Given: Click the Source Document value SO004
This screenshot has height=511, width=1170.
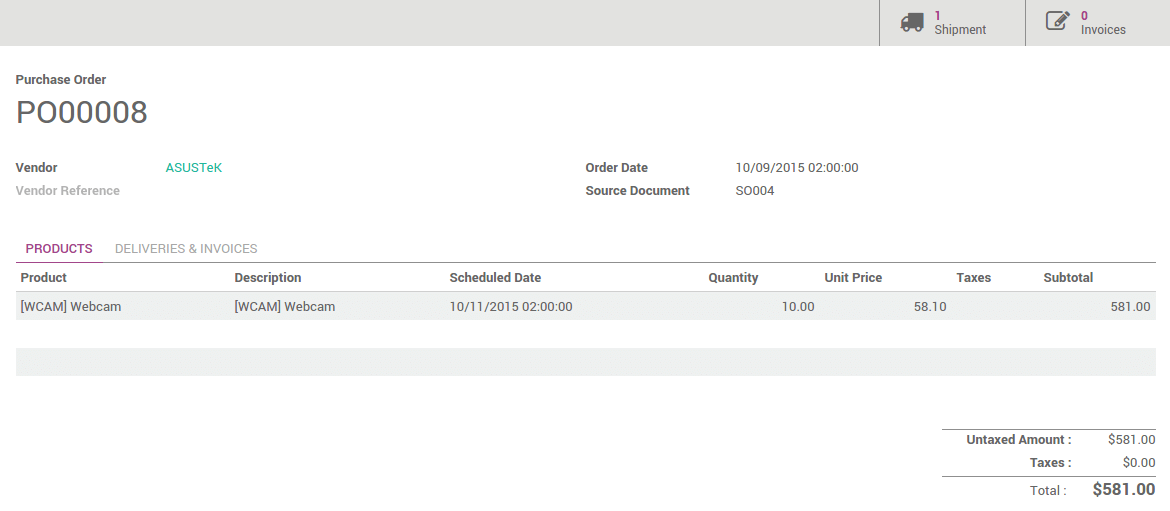Looking at the screenshot, I should [x=755, y=191].
